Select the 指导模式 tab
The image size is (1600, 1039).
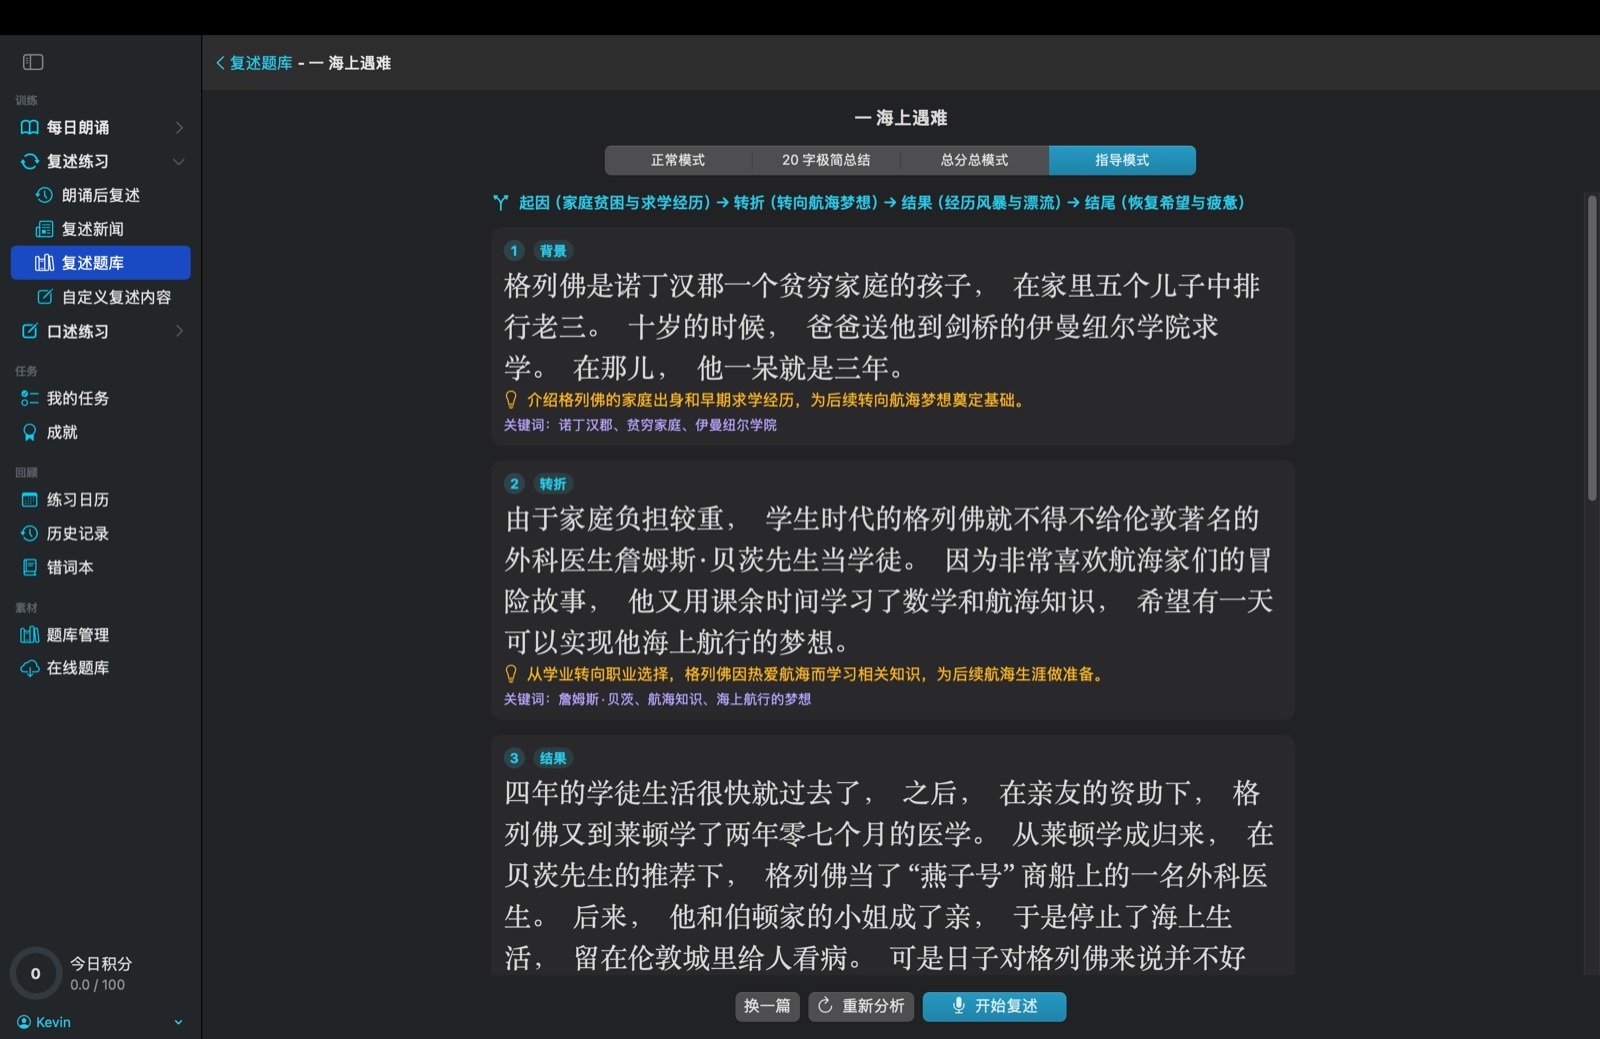1122,160
